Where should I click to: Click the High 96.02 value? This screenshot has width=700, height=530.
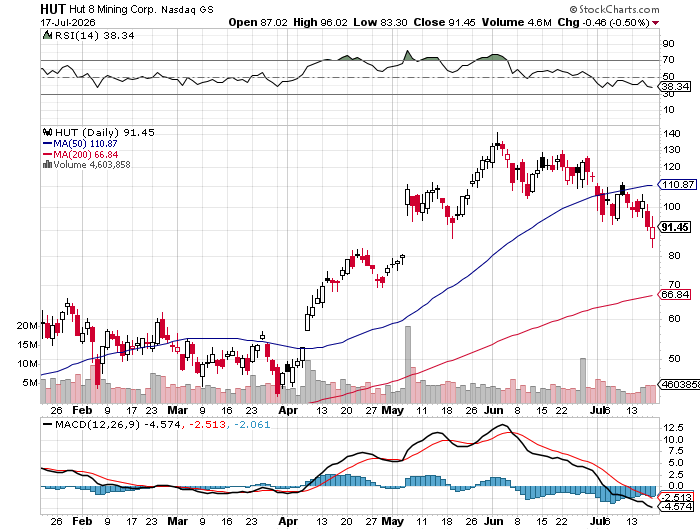coord(320,22)
